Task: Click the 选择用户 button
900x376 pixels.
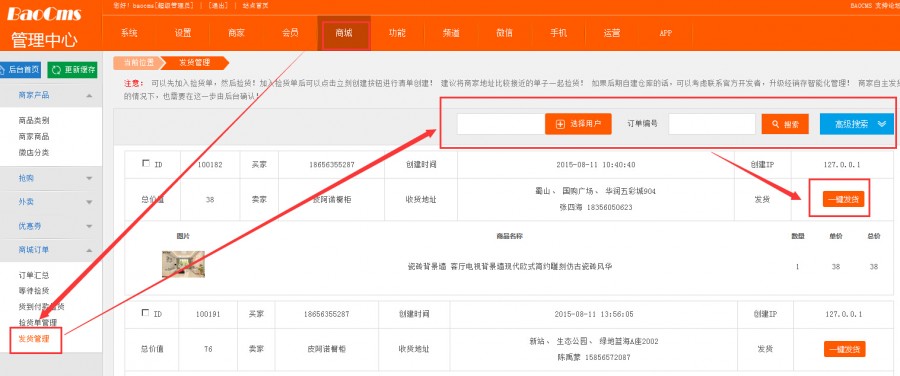Action: coord(578,124)
